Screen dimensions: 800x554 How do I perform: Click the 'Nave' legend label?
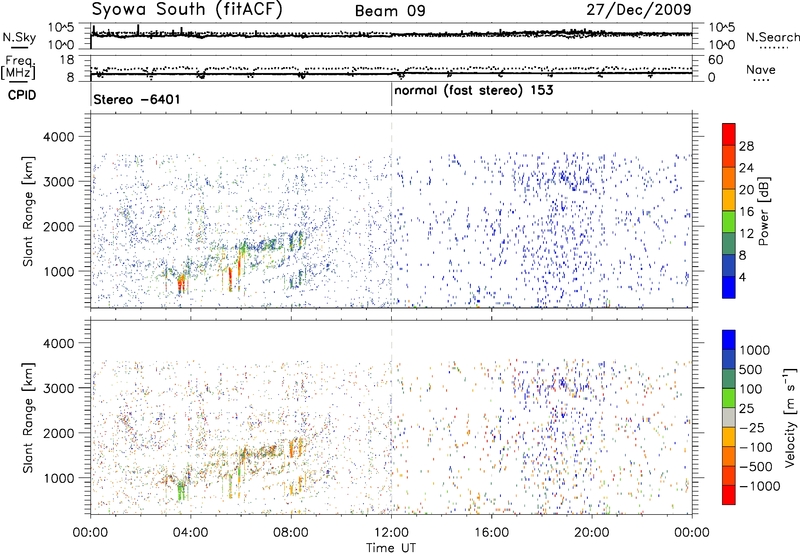click(x=760, y=69)
